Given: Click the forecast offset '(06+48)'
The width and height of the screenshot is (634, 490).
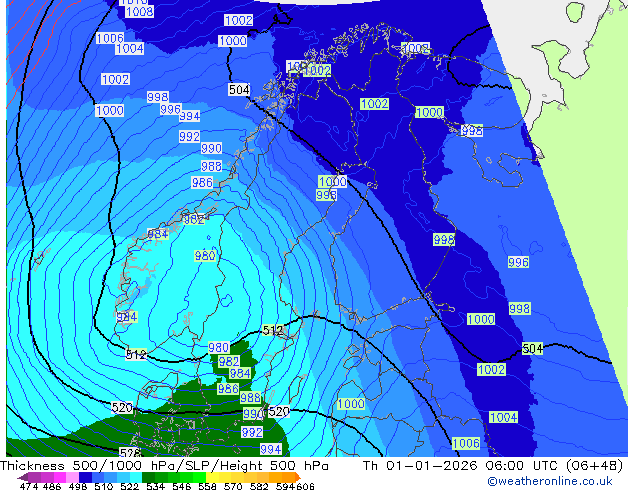Looking at the screenshot, I should tap(594, 465).
